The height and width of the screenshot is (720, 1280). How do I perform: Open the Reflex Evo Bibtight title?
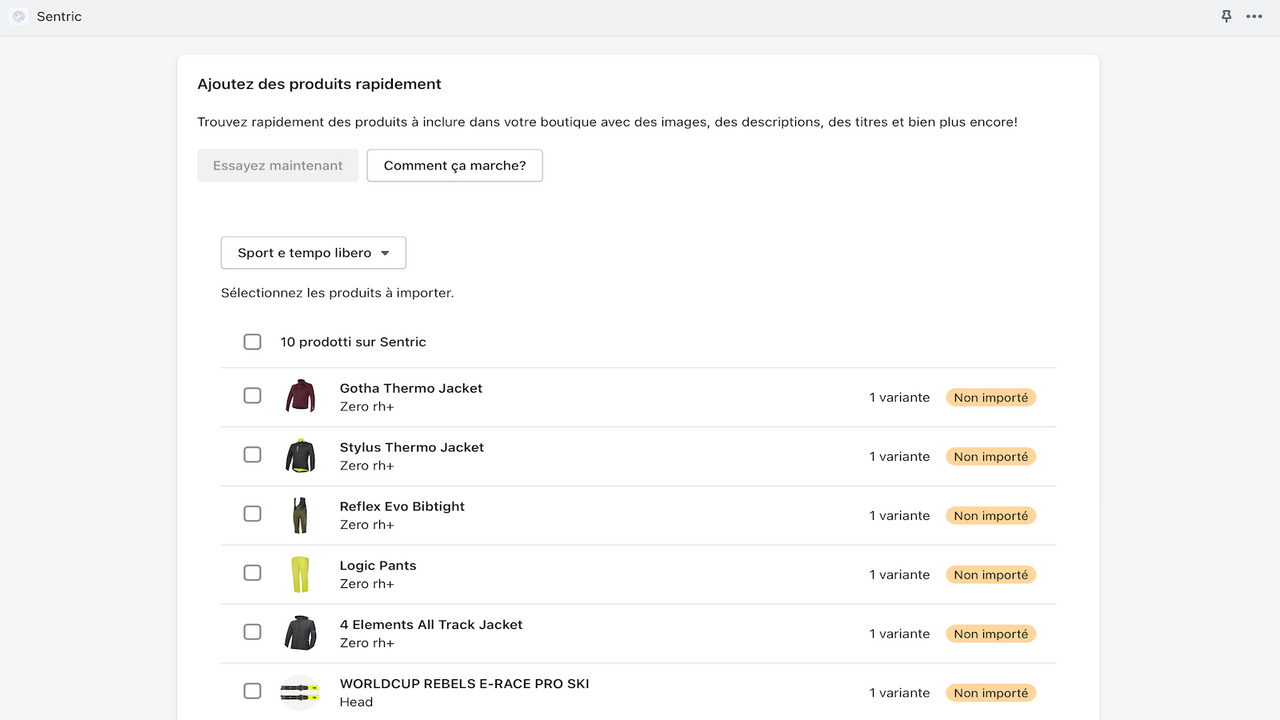402,506
